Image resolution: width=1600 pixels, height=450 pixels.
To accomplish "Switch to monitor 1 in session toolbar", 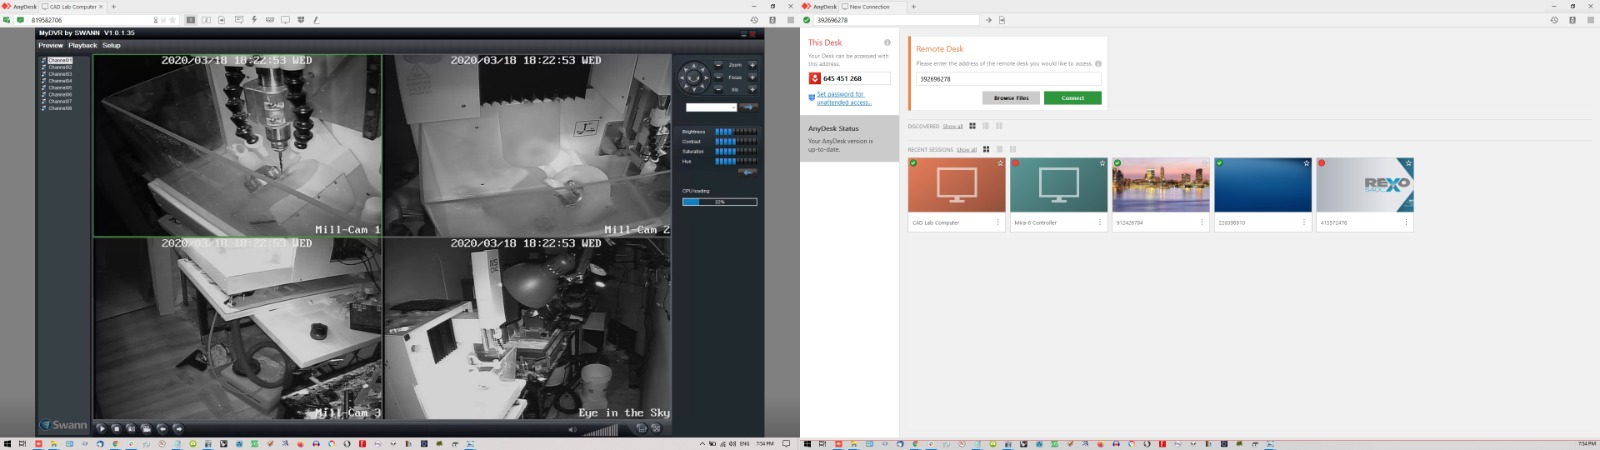I will (191, 20).
